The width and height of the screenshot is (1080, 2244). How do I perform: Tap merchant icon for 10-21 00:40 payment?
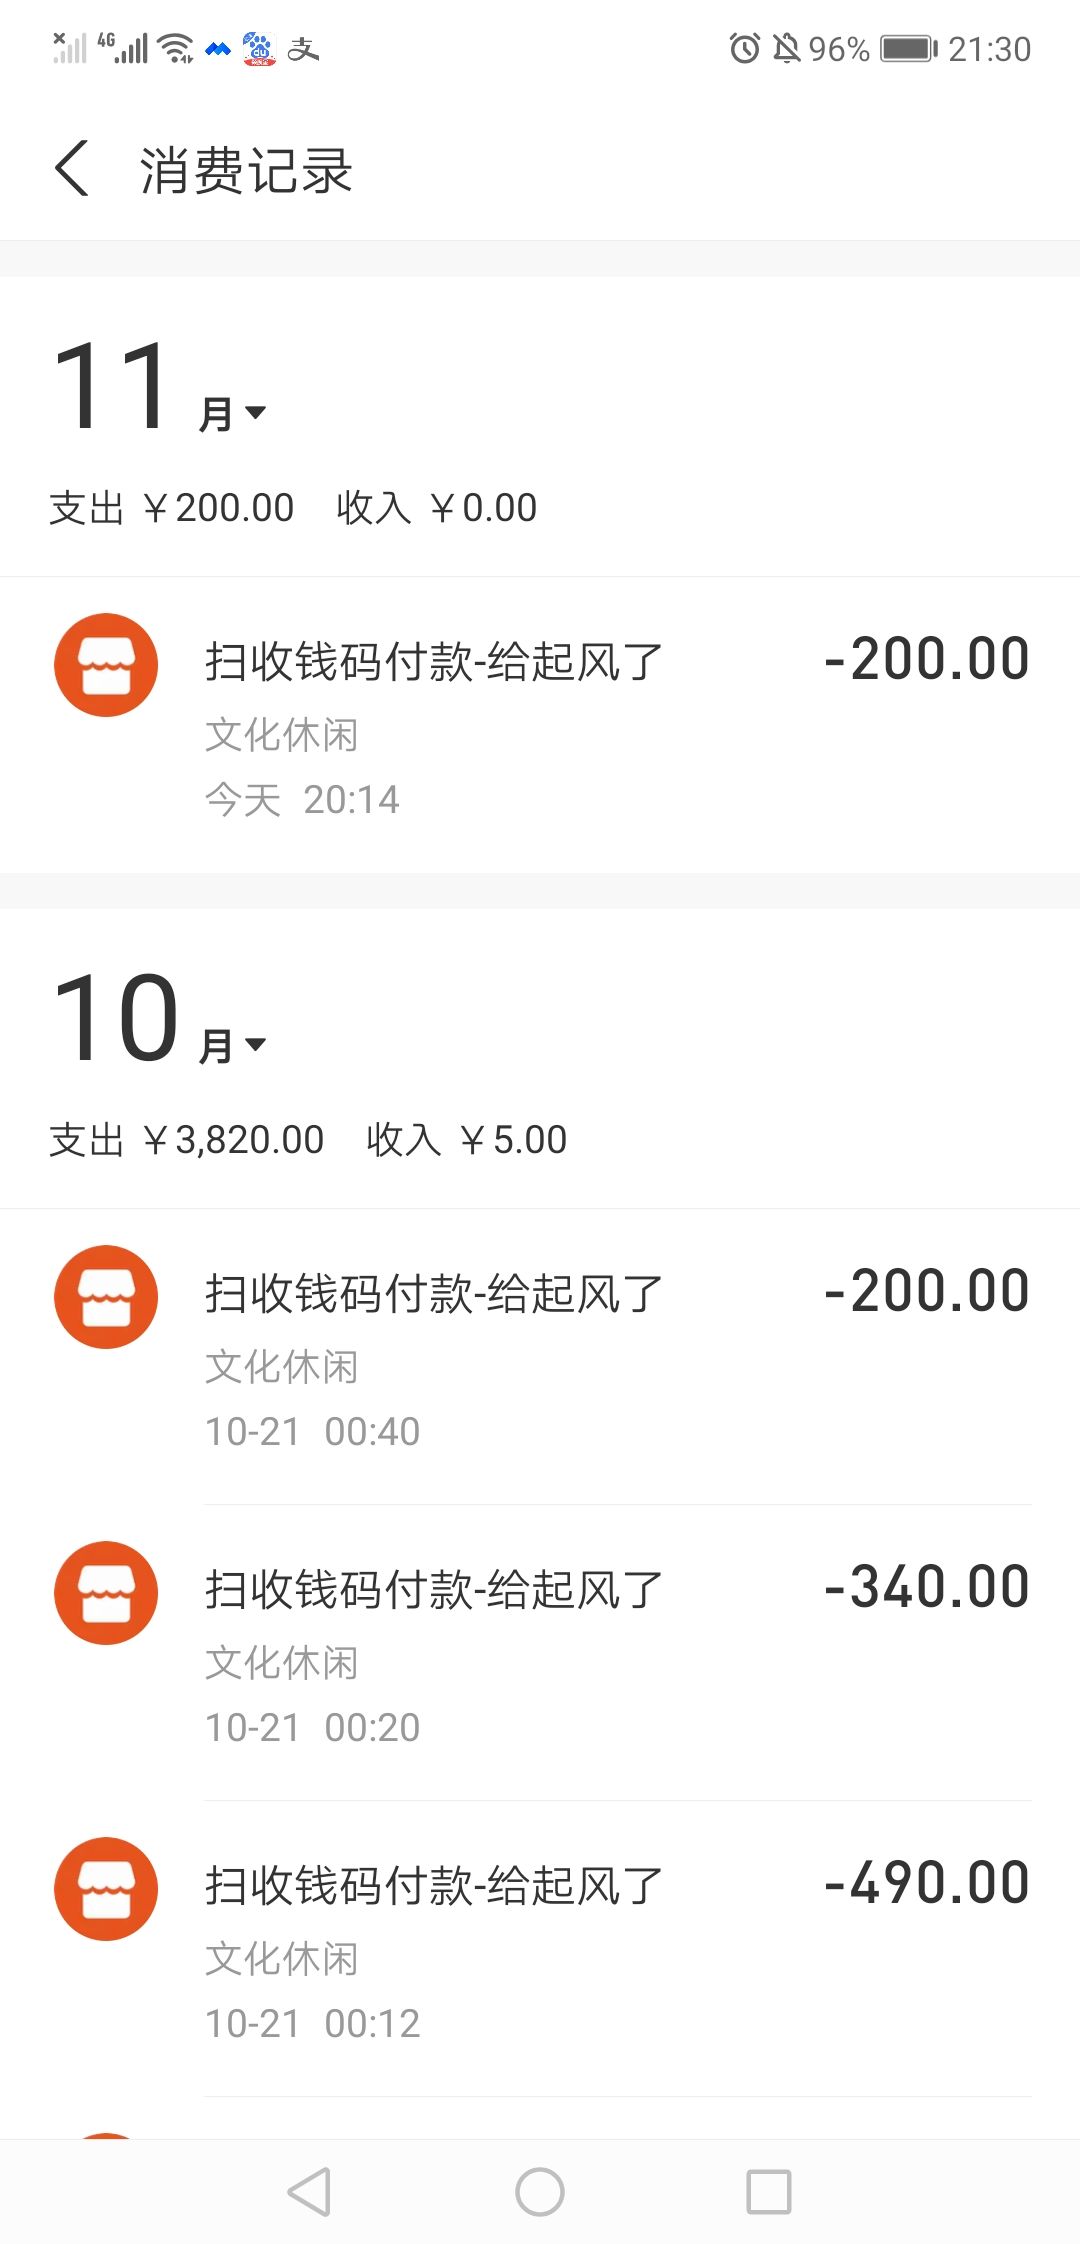pos(106,1297)
